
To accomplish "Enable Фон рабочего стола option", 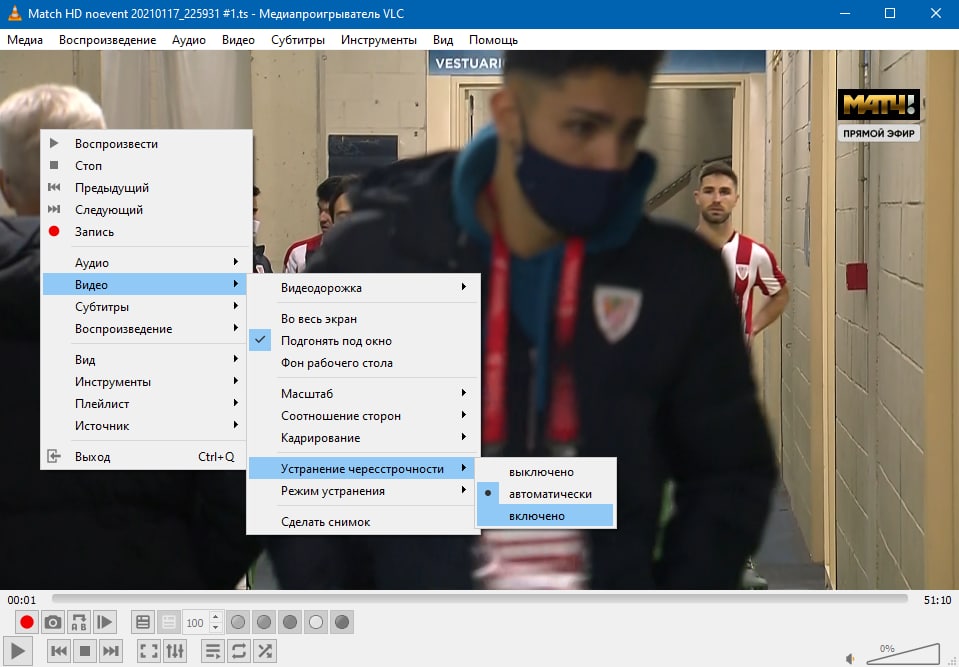I will [363, 363].
